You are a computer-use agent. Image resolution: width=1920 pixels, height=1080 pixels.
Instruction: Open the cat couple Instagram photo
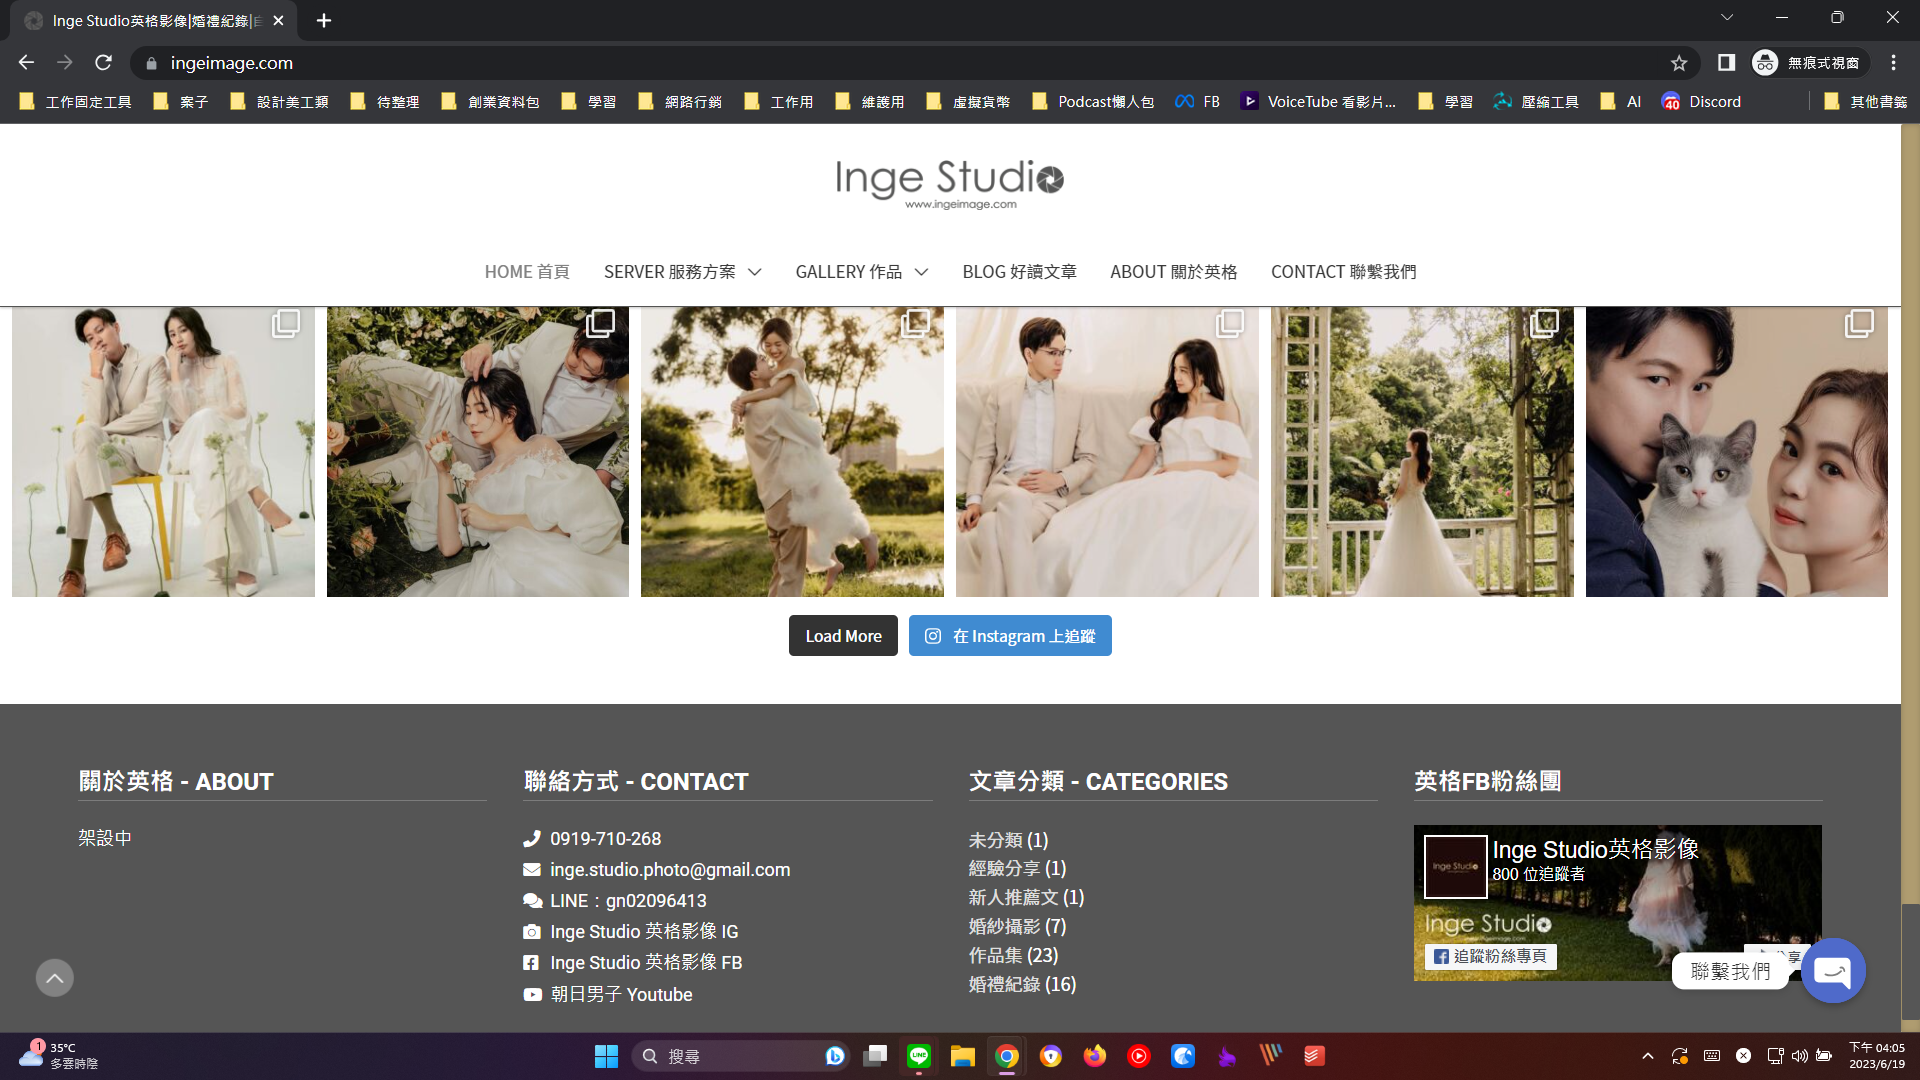point(1736,452)
